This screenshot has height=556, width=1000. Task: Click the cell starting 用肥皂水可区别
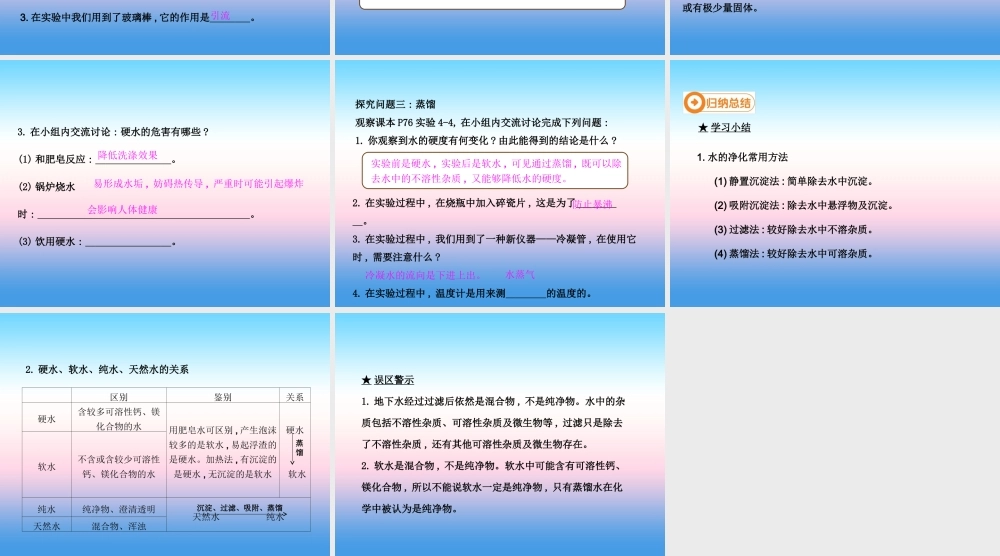pyautogui.click(x=223, y=452)
